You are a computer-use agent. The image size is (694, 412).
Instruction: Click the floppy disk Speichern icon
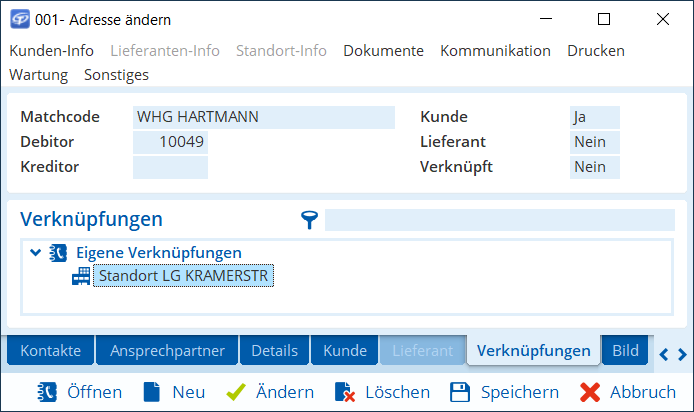[460, 391]
